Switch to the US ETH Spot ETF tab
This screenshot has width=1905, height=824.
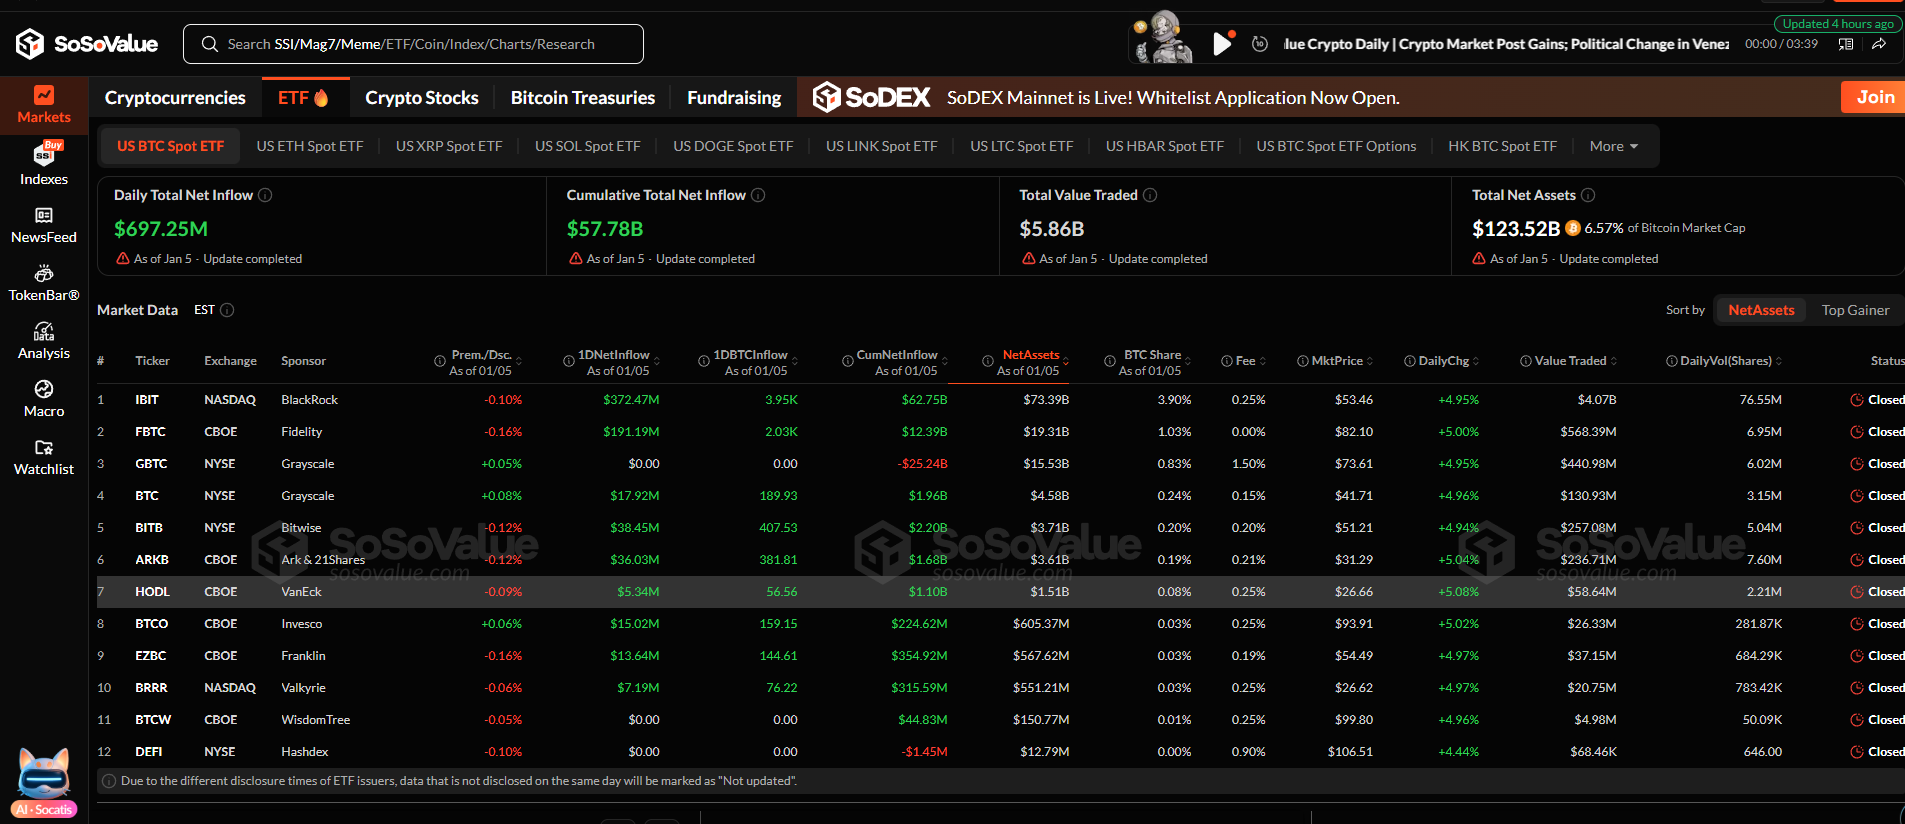[310, 146]
